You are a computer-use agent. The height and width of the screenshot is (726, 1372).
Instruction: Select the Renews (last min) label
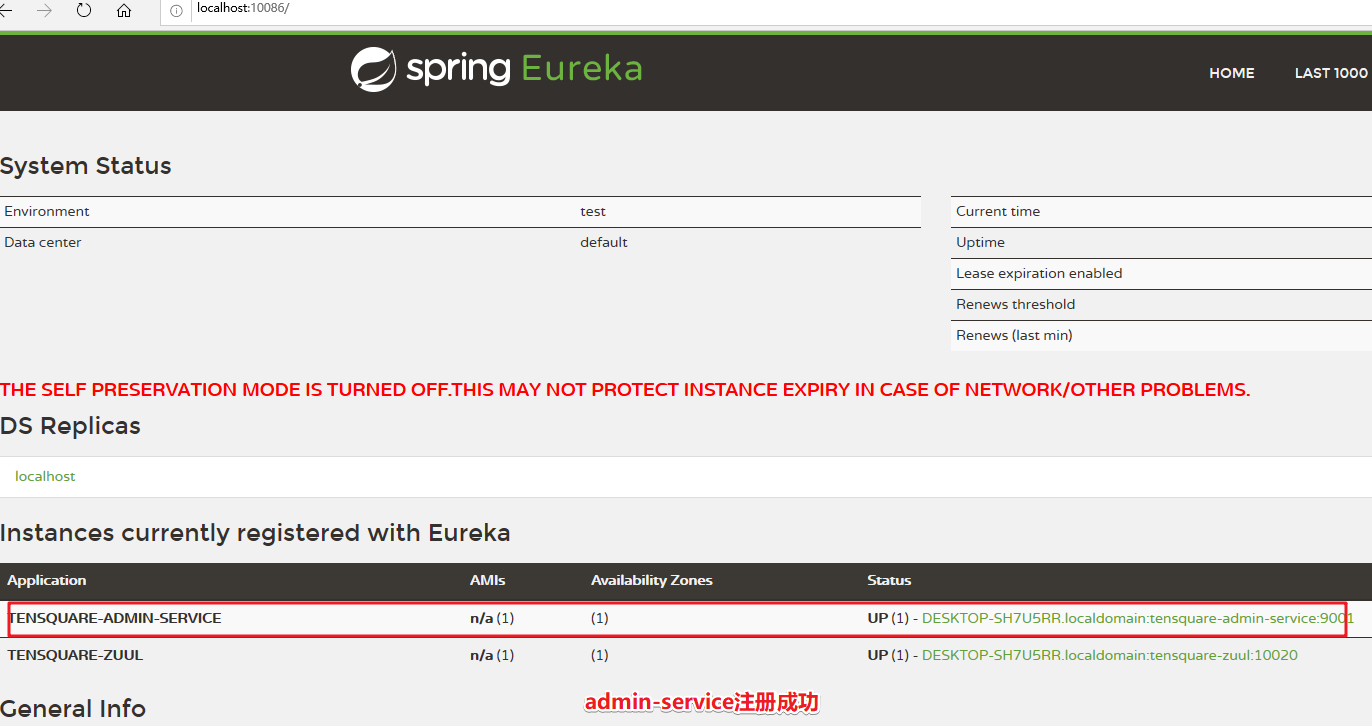pos(1014,335)
